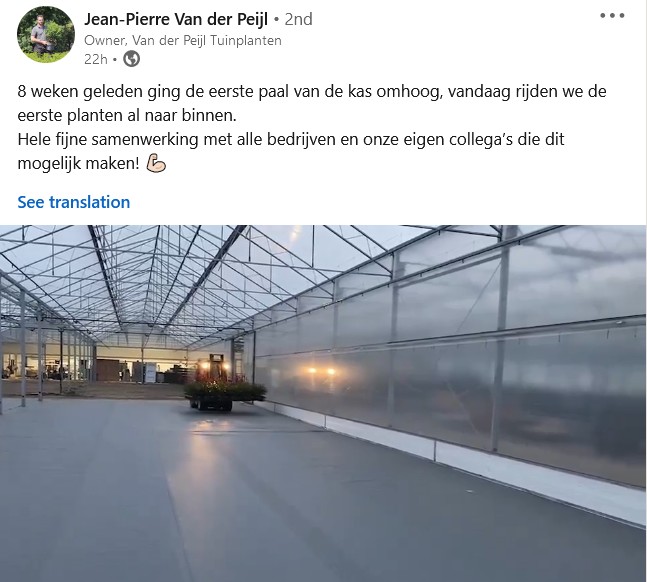Open the three-dot post options menu

(x=612, y=16)
